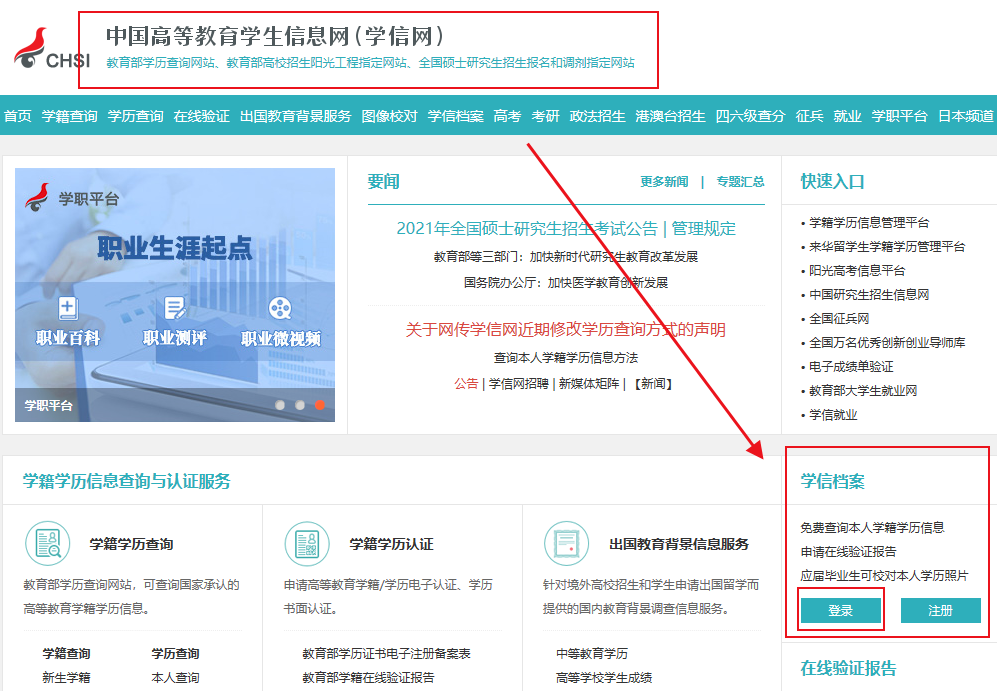Image resolution: width=997 pixels, height=691 pixels.
Task: Open 四六级查分 in the navigation bar
Action: point(750,116)
